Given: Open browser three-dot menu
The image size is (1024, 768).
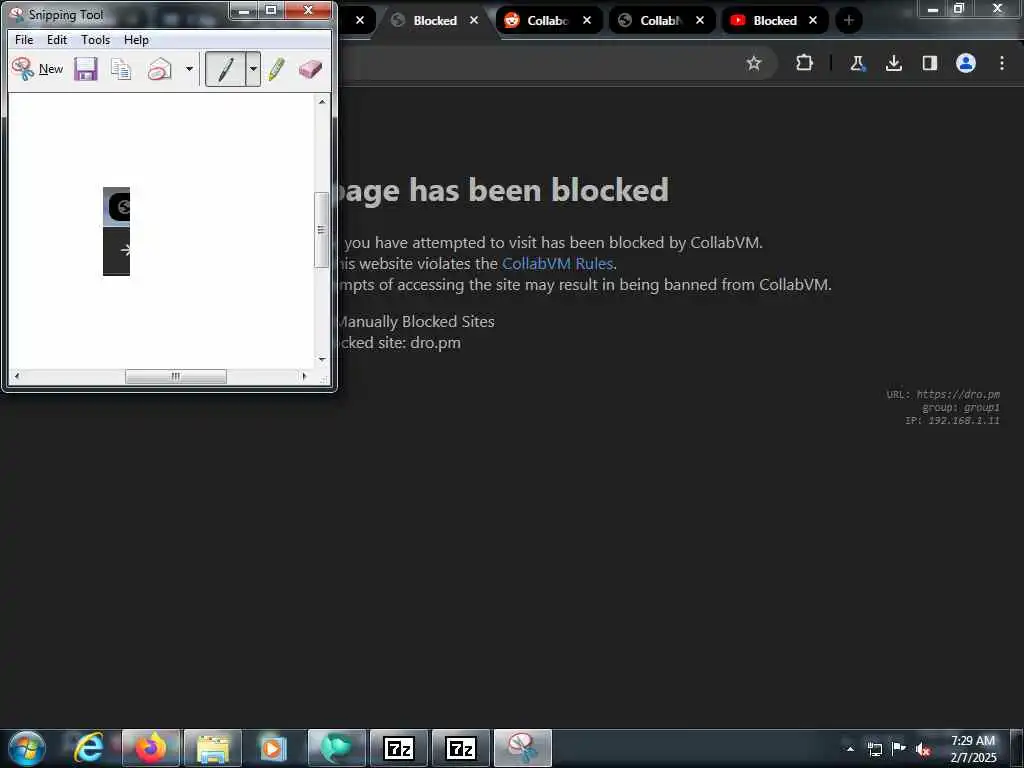Looking at the screenshot, I should [1002, 63].
